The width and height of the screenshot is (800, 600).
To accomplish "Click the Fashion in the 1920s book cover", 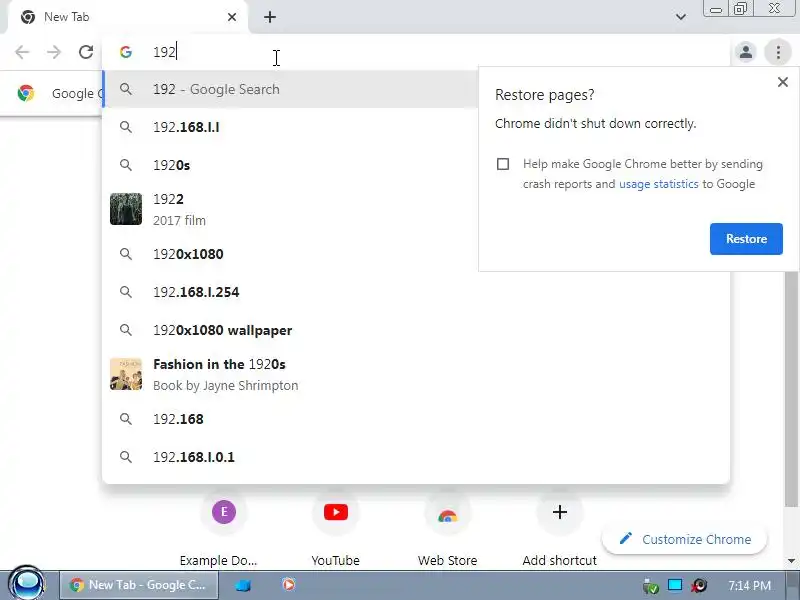I will click(126, 374).
